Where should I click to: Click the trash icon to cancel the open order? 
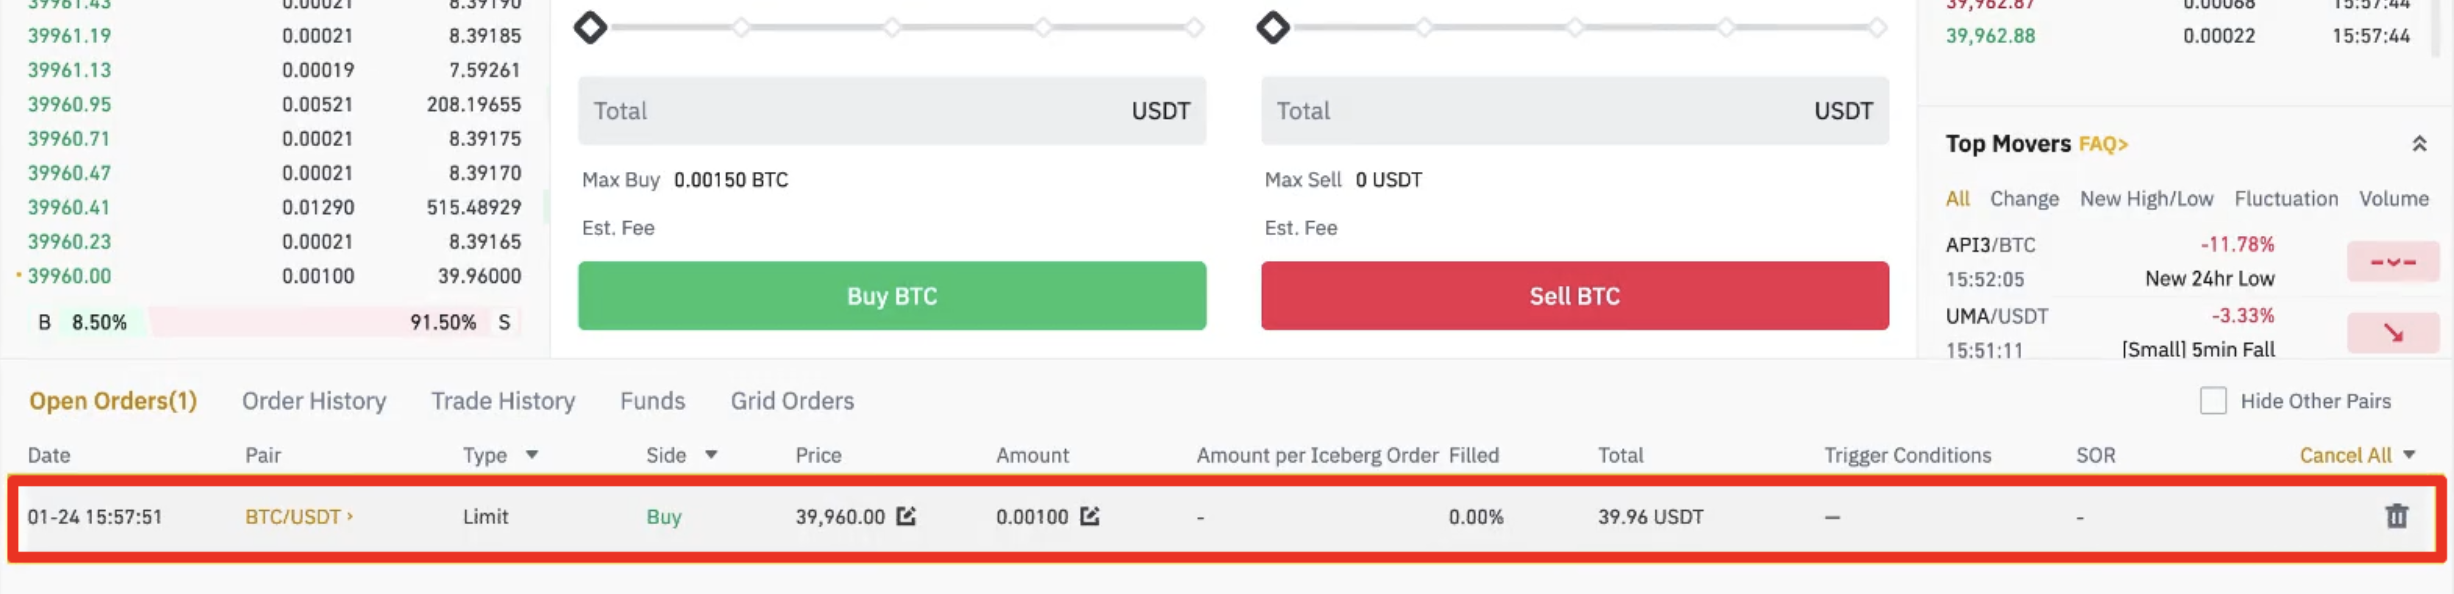[x=2396, y=516]
